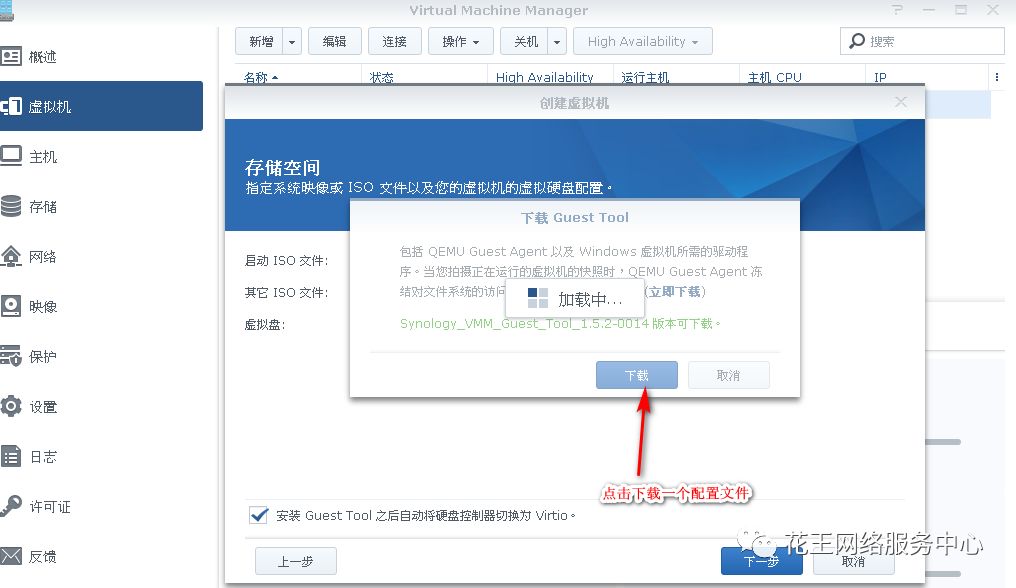Image resolution: width=1016 pixels, height=588 pixels.
Task: Open the 设置 settings gear icon
Action: point(10,406)
